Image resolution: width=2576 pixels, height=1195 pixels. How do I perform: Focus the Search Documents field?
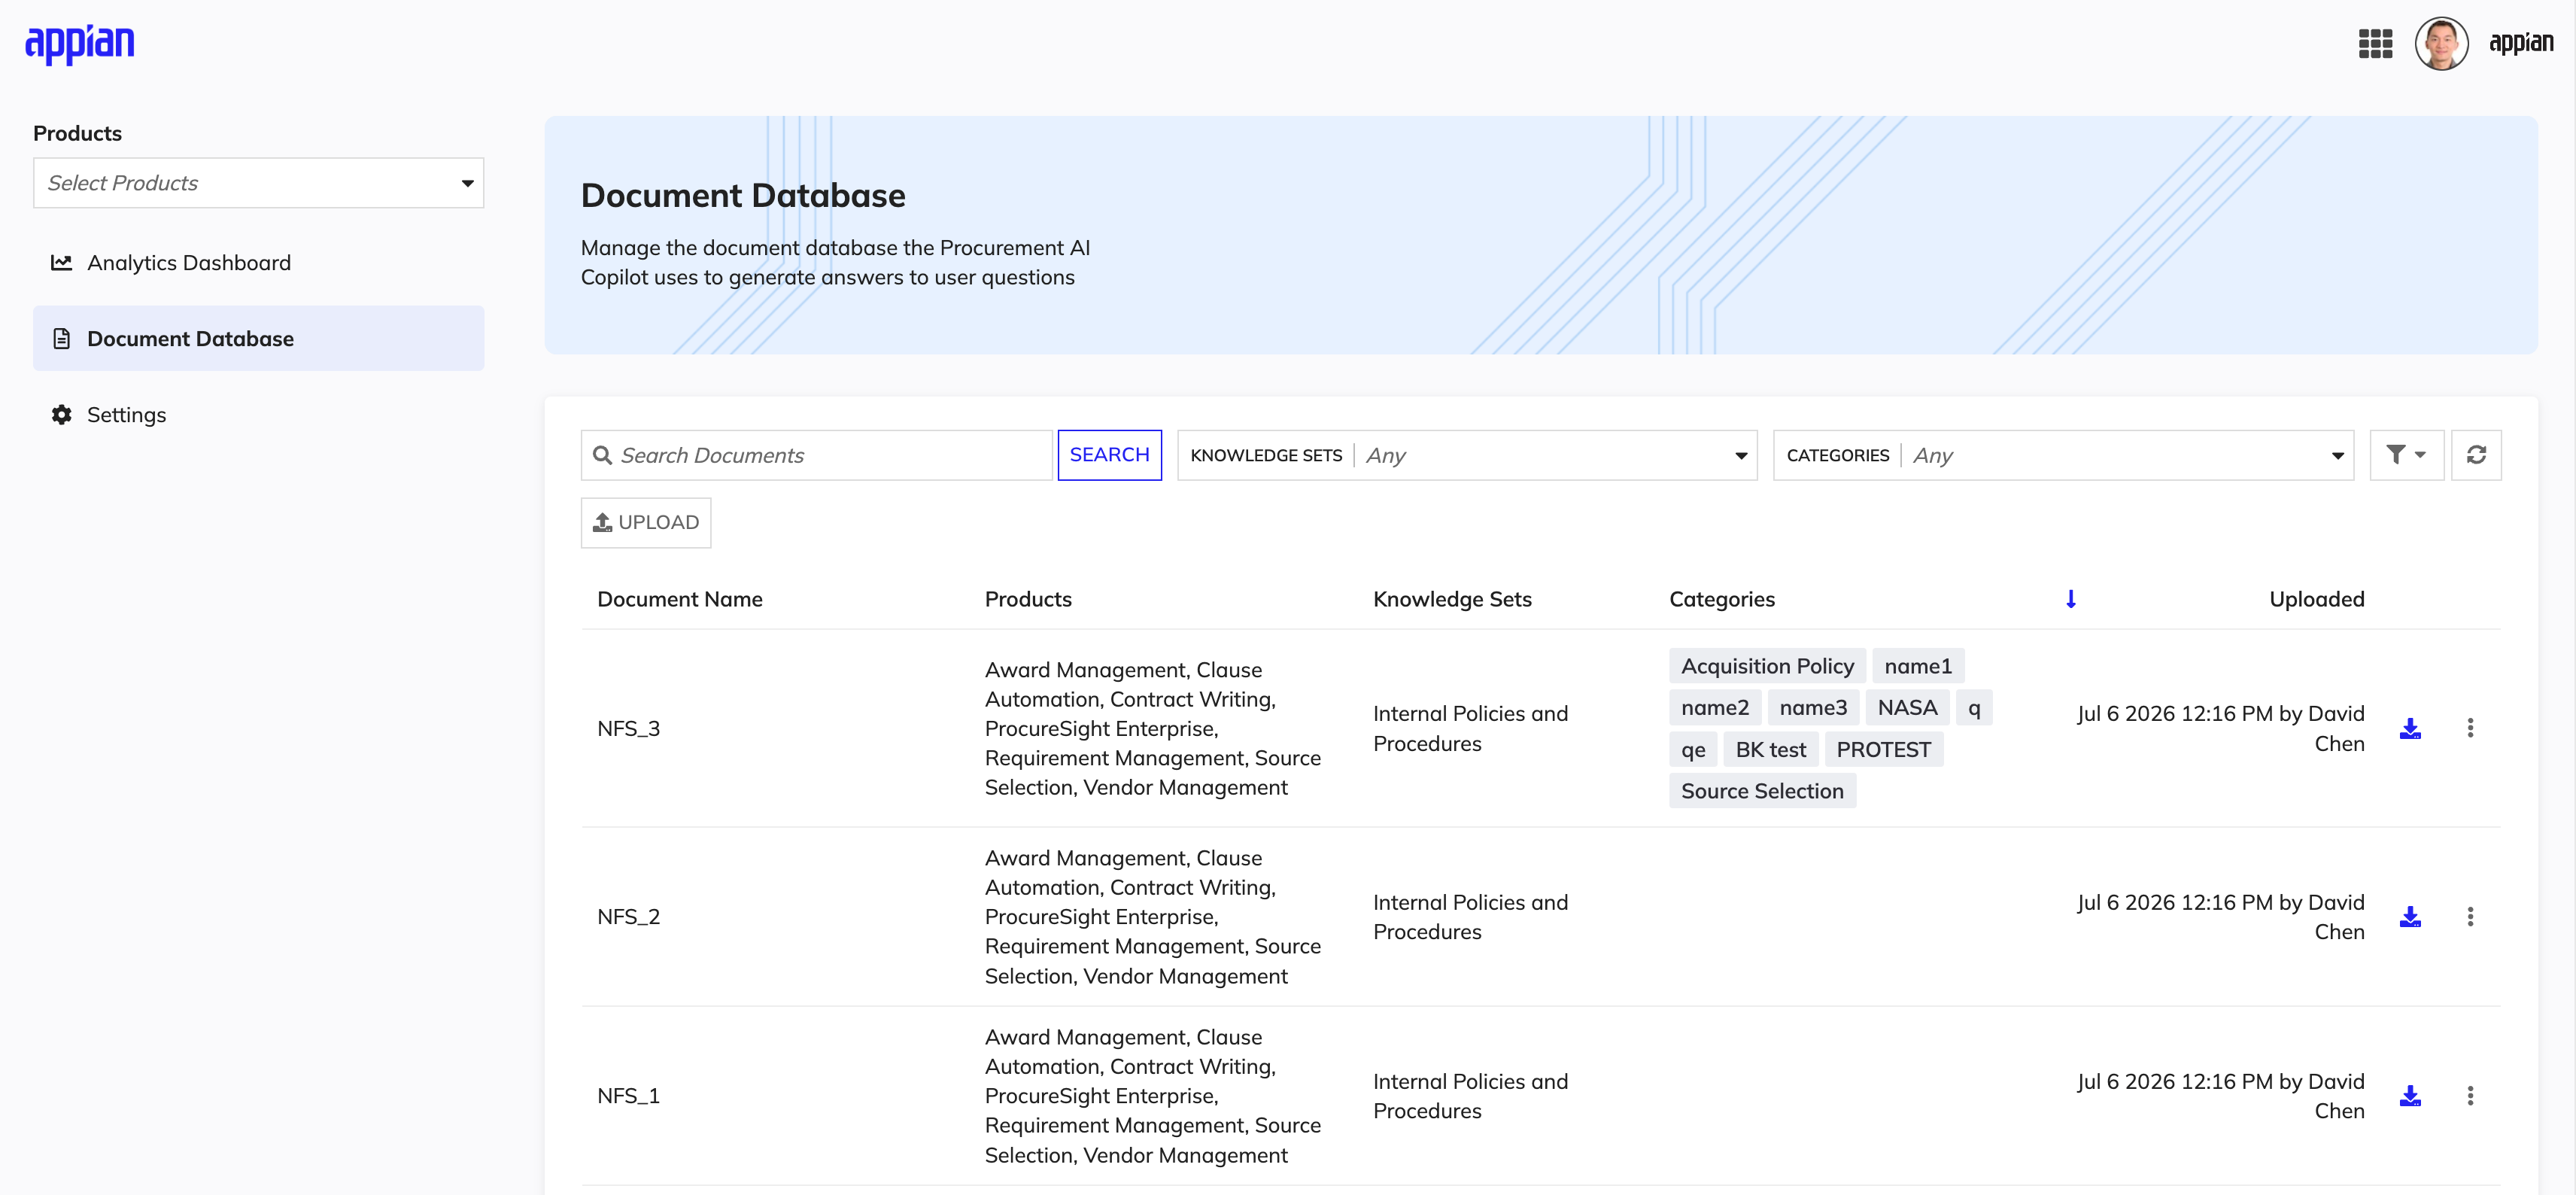[x=817, y=455]
